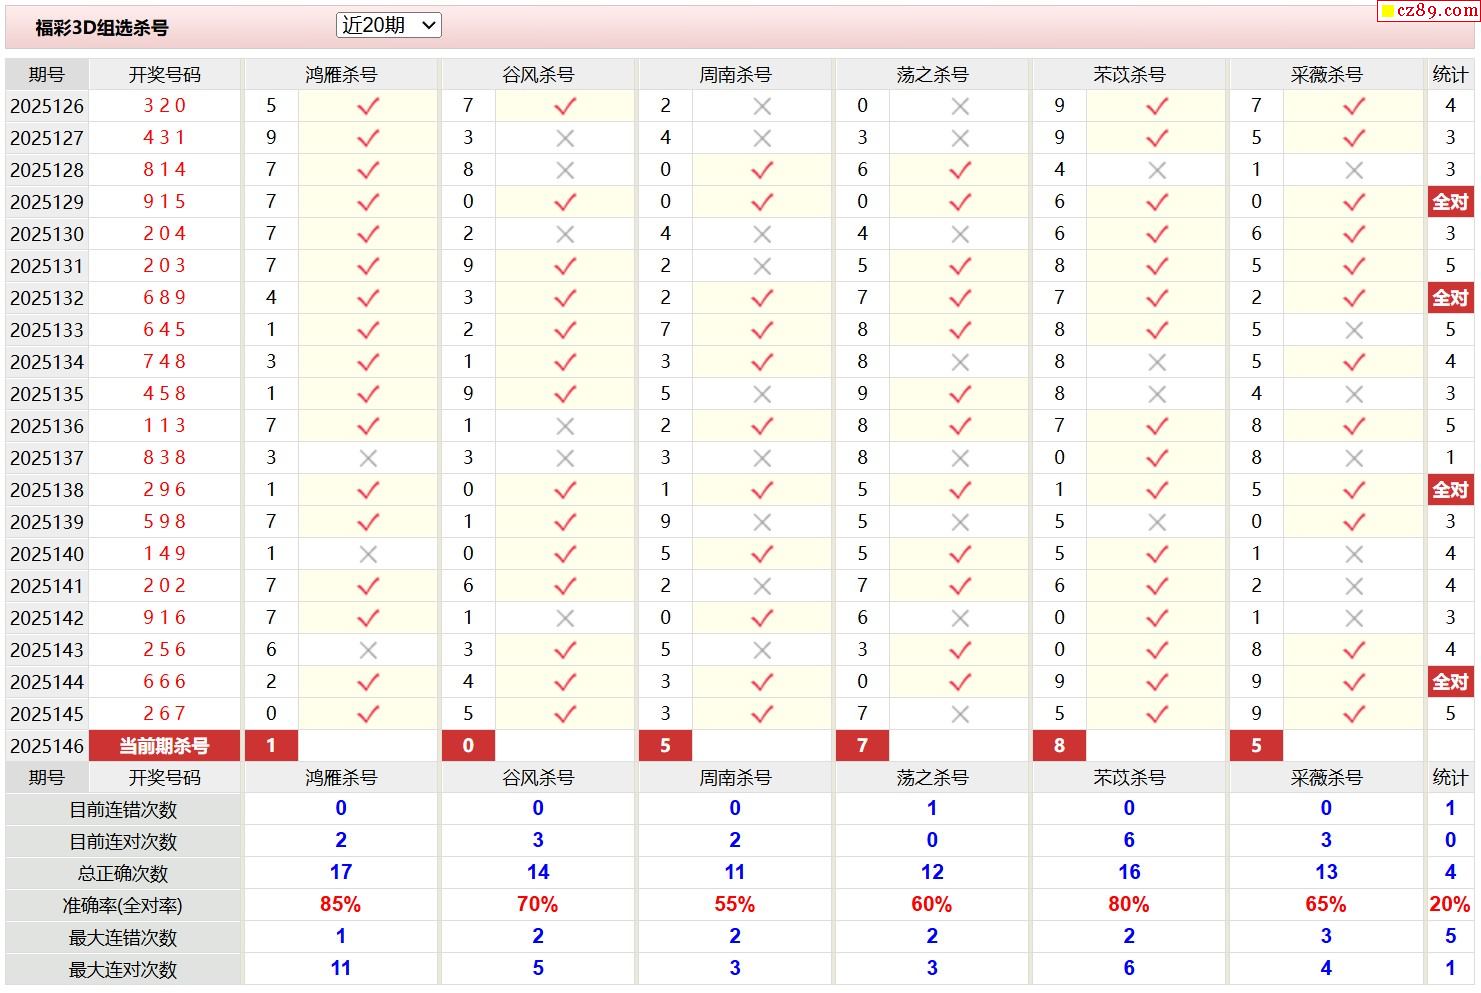
Task: Click 谷风 cross mark in row 2025142
Action: click(x=565, y=618)
